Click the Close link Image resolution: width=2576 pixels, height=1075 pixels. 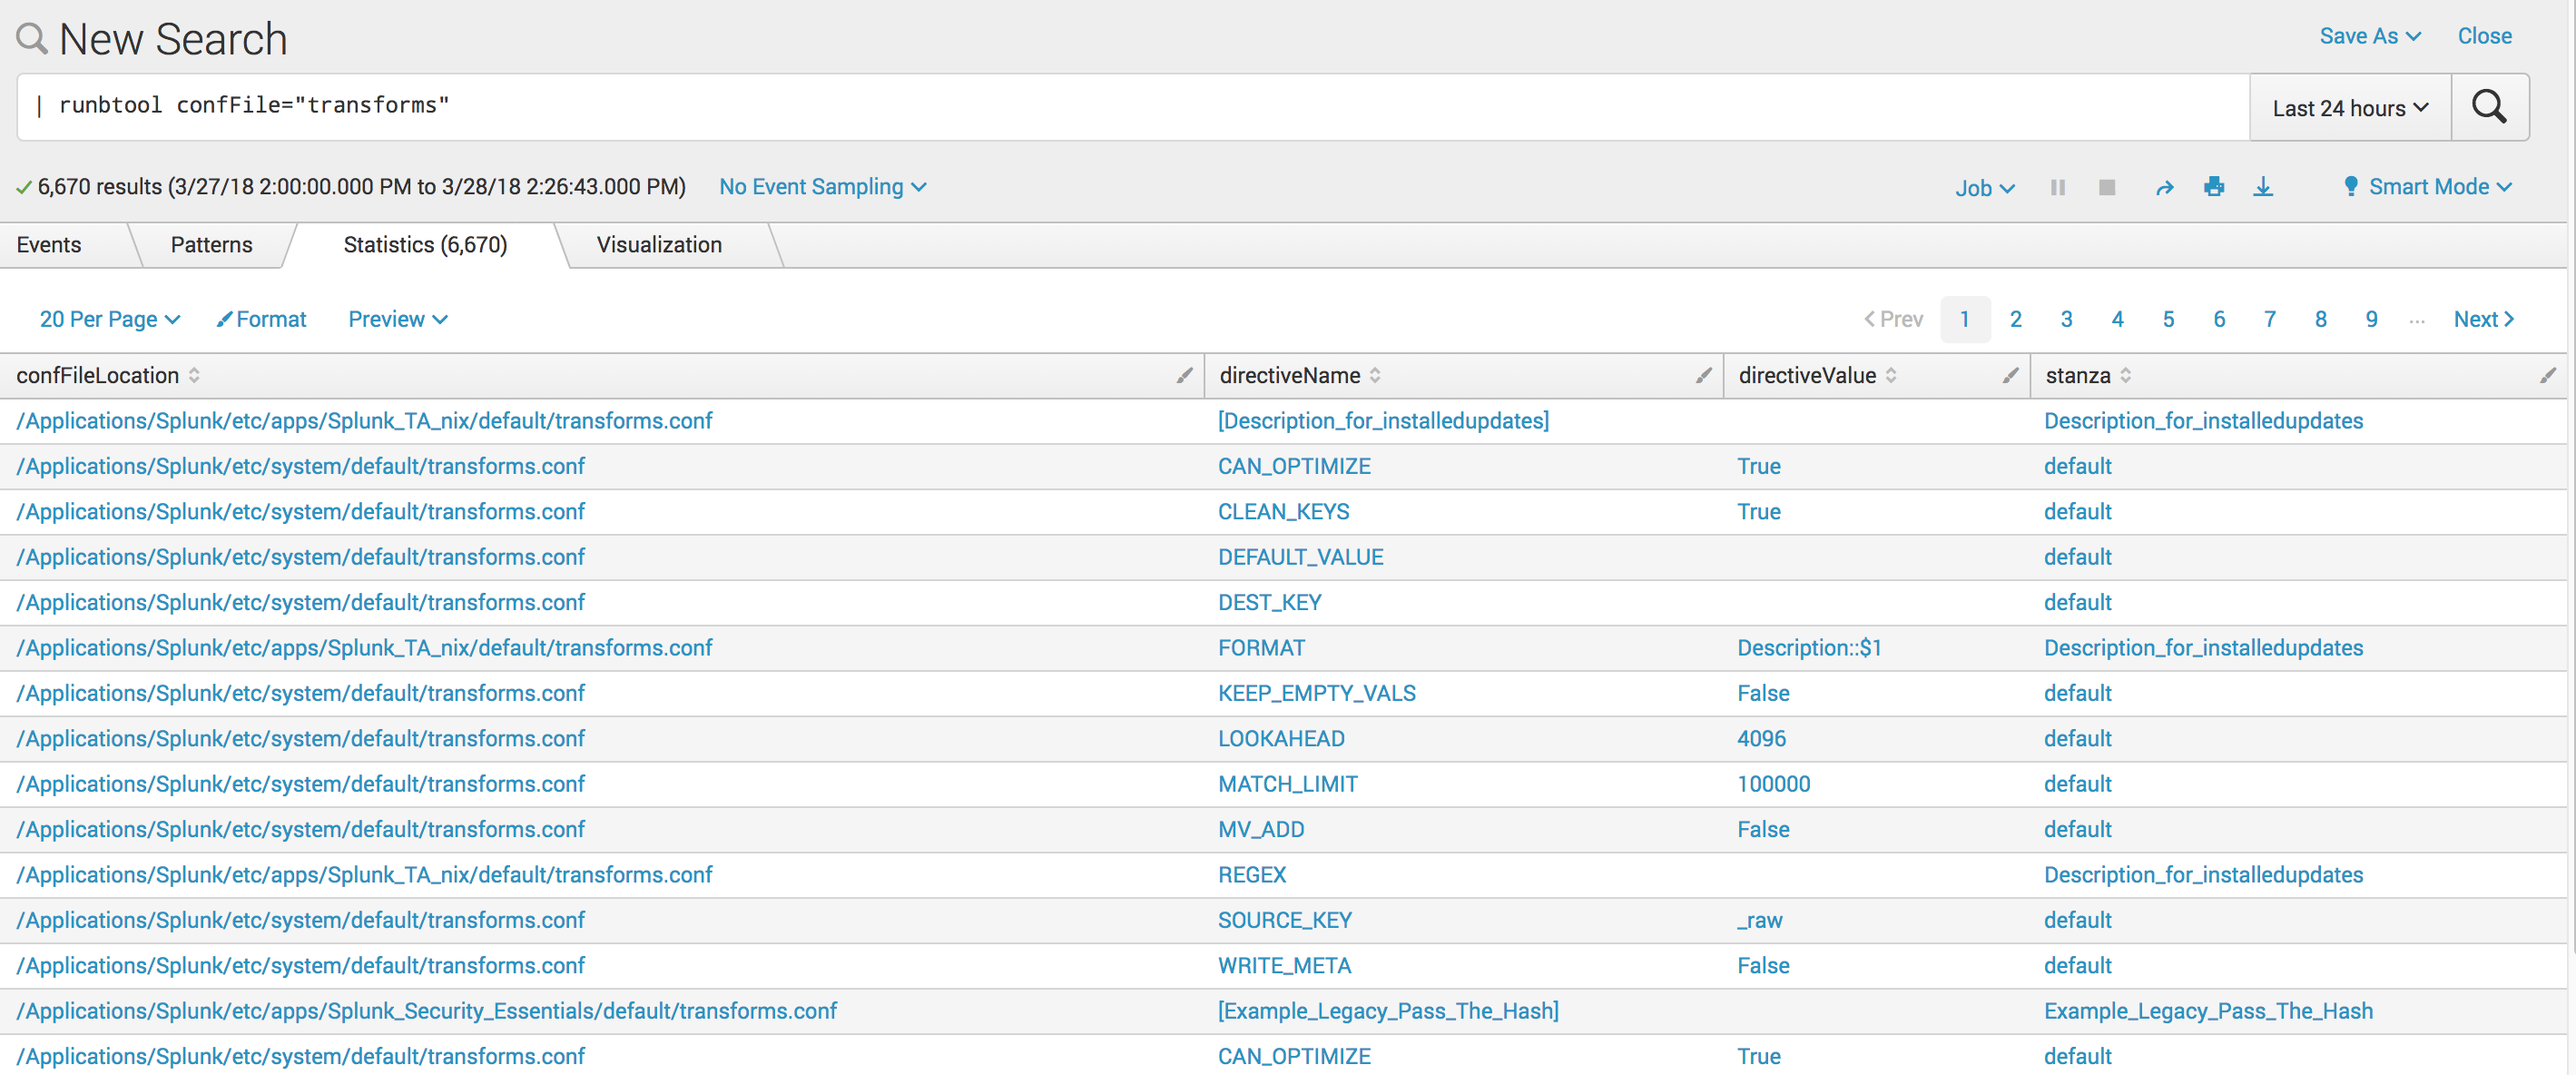[x=2484, y=36]
